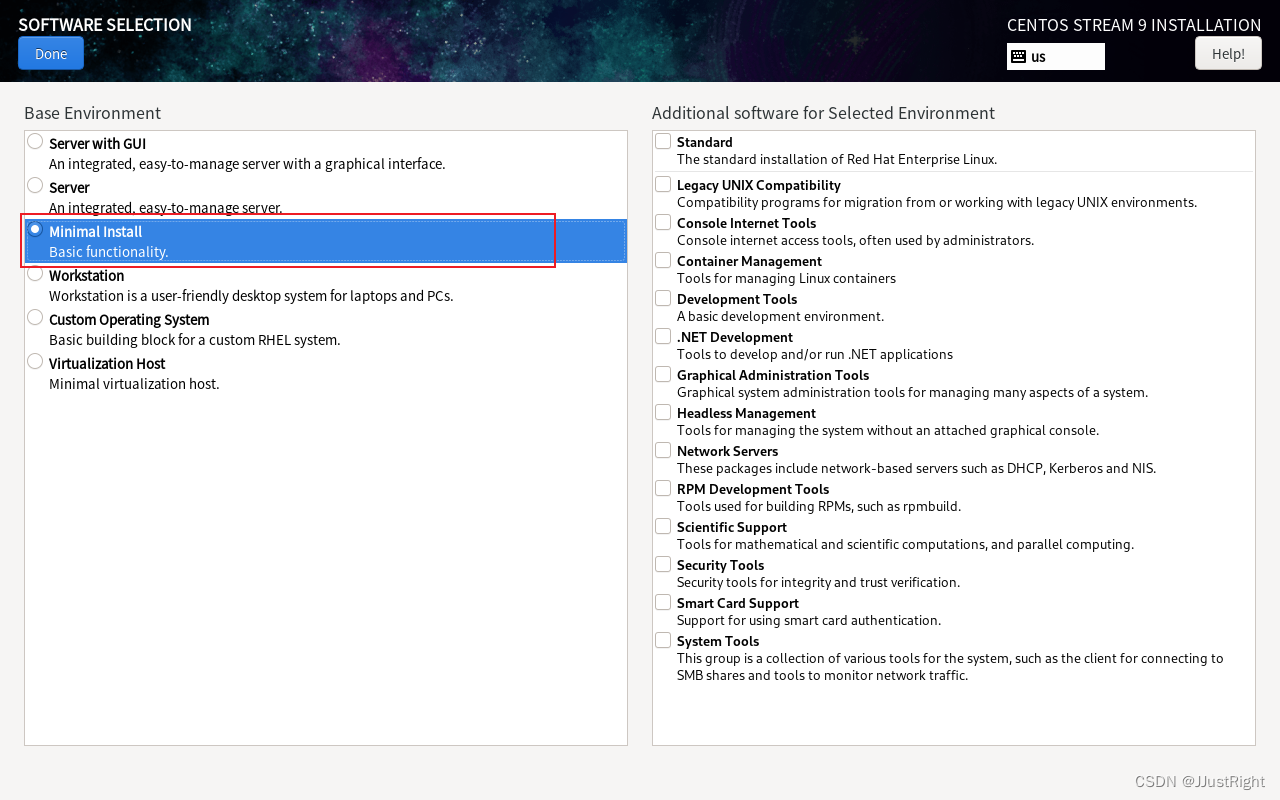Check the Smart Card Support checkbox
1280x800 pixels.
663,602
